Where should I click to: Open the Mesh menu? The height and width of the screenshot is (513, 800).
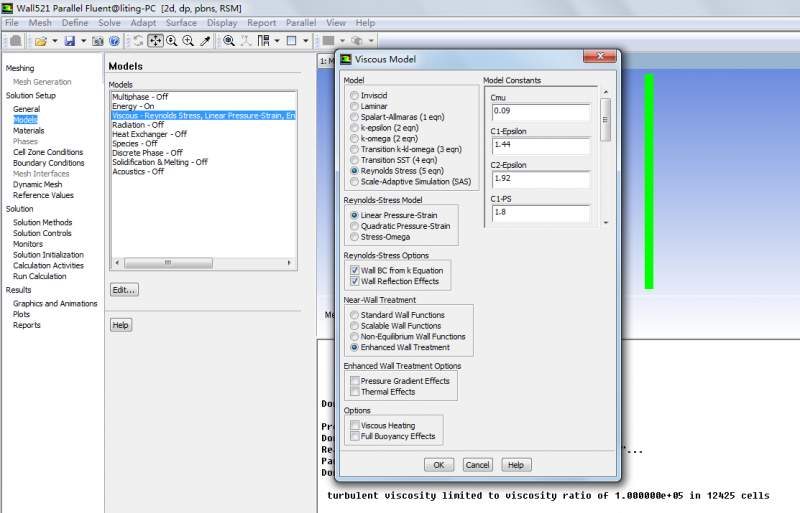(x=40, y=23)
